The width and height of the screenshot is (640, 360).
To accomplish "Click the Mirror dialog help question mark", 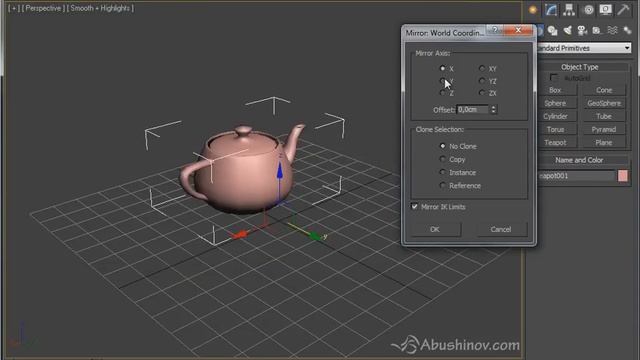I will (x=495, y=30).
